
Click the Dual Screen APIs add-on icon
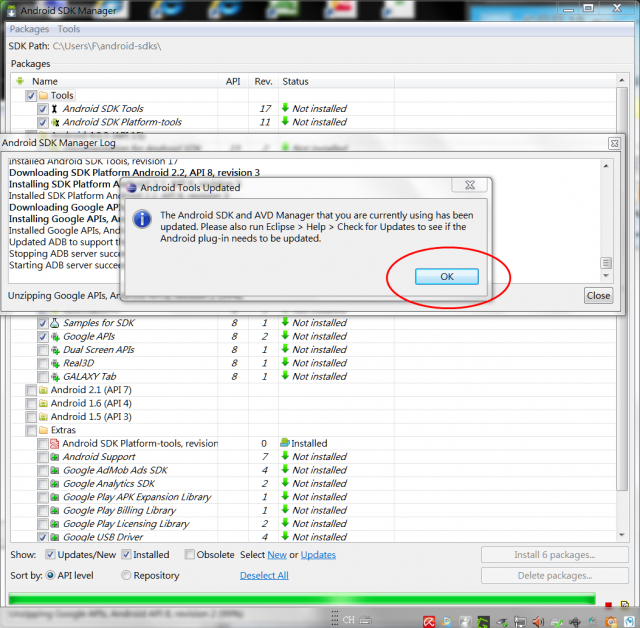coord(55,351)
